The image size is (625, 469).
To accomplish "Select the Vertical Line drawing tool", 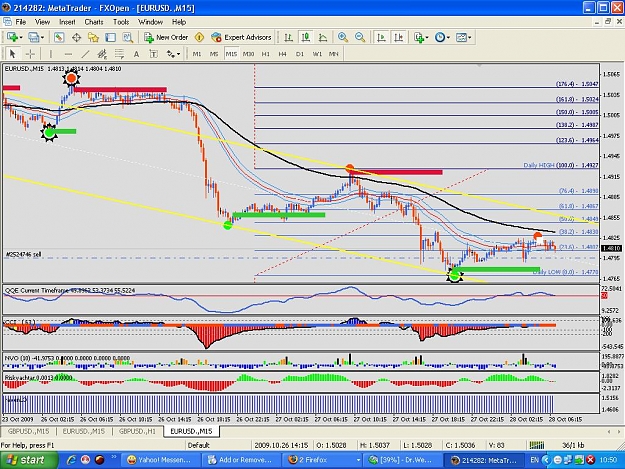I will pos(51,54).
